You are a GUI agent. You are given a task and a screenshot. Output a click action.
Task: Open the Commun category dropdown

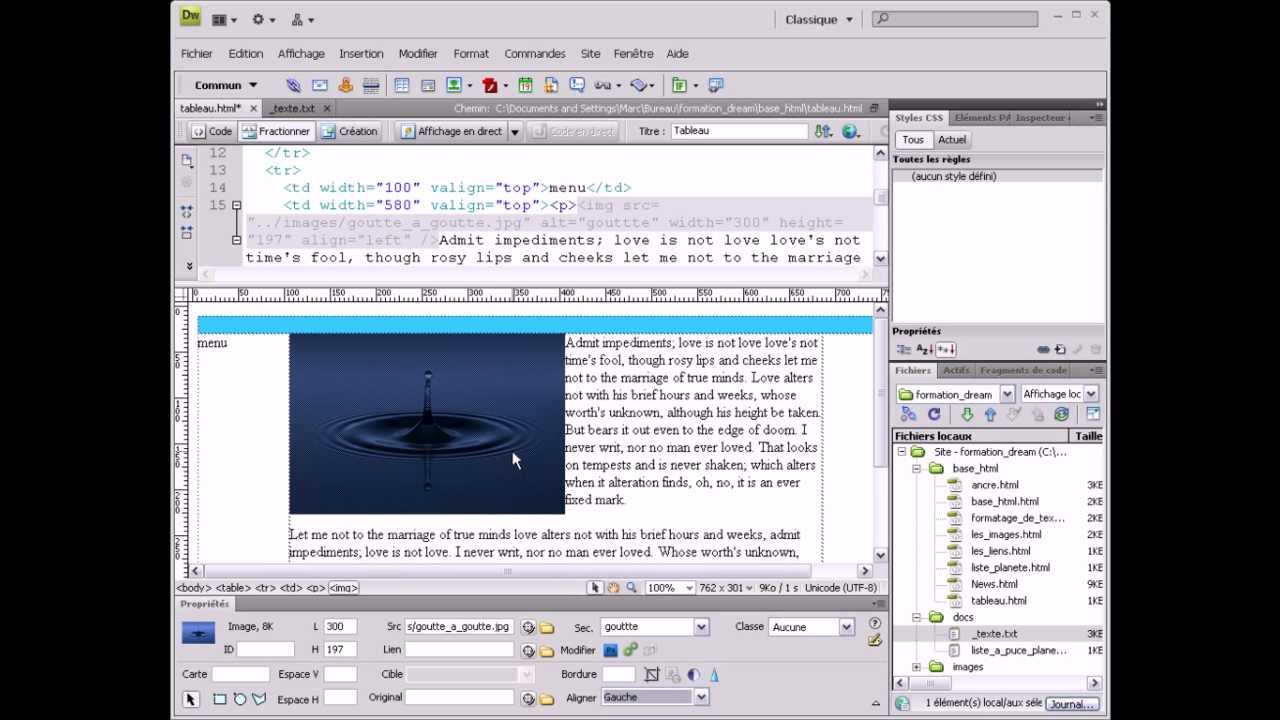coord(227,85)
